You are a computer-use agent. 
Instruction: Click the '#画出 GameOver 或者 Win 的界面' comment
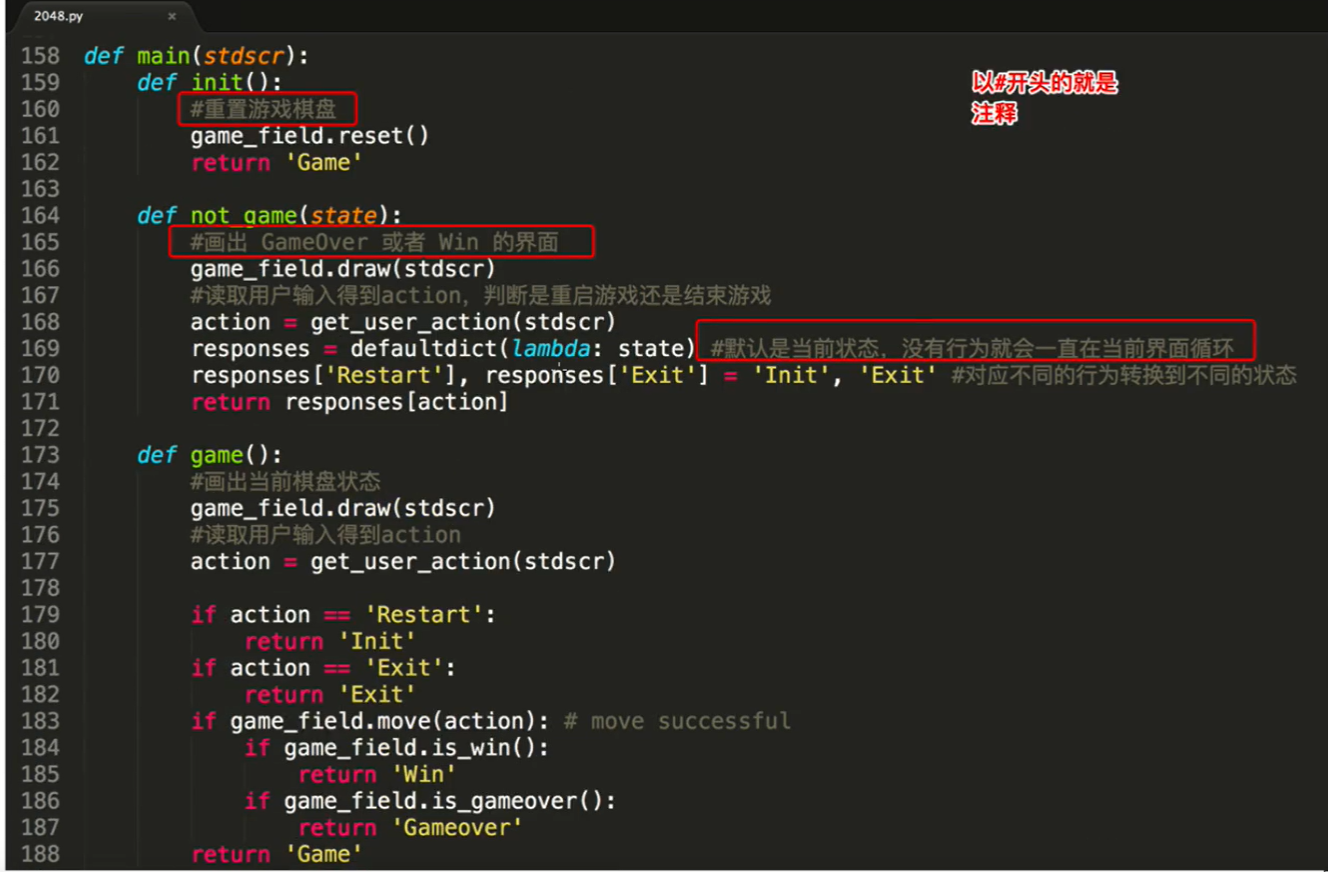(x=375, y=242)
